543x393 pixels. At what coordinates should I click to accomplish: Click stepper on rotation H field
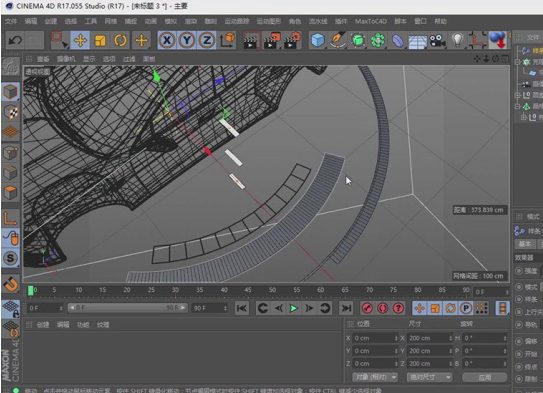pos(505,338)
